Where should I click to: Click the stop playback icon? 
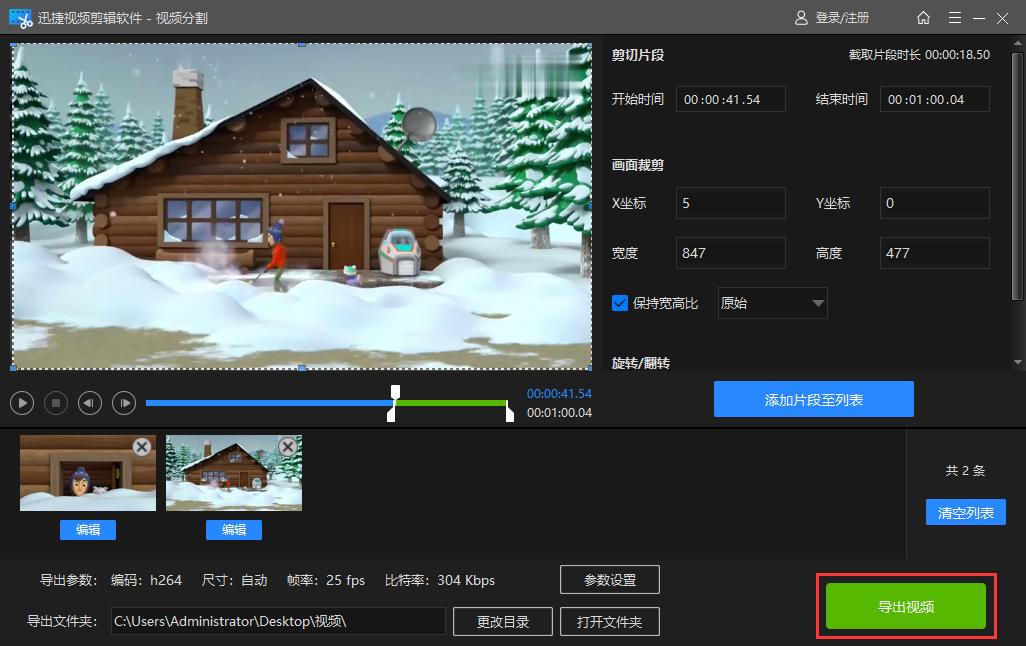56,402
